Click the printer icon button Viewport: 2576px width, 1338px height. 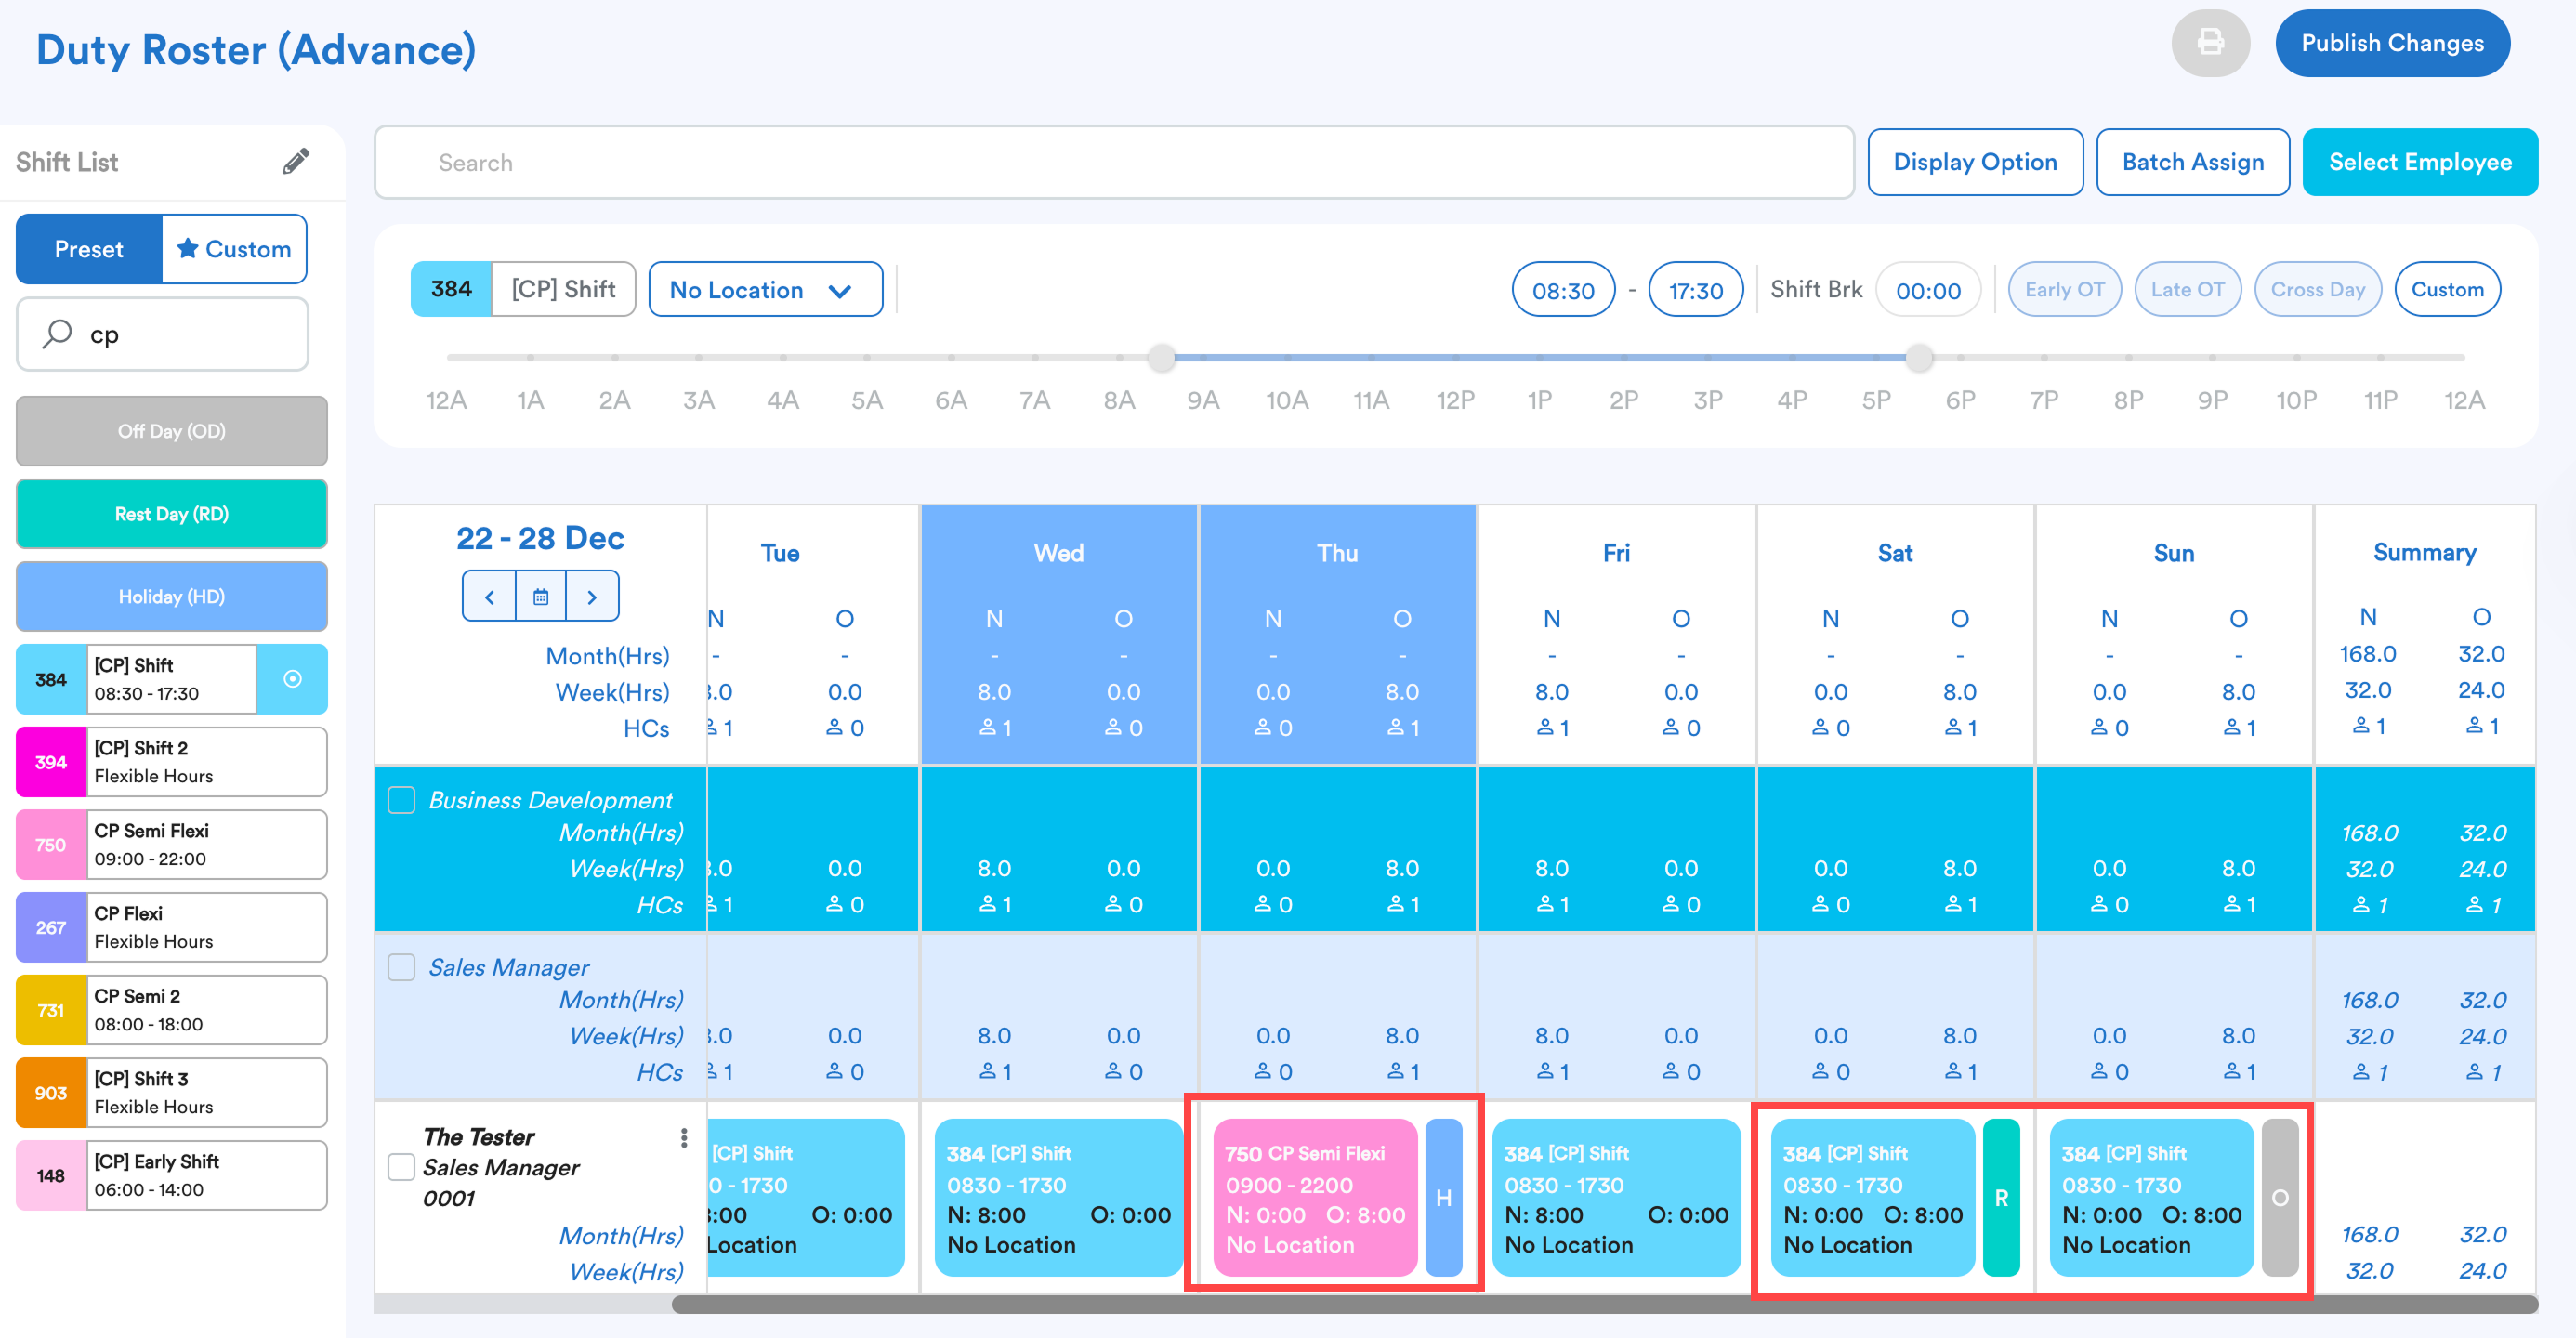point(2210,43)
